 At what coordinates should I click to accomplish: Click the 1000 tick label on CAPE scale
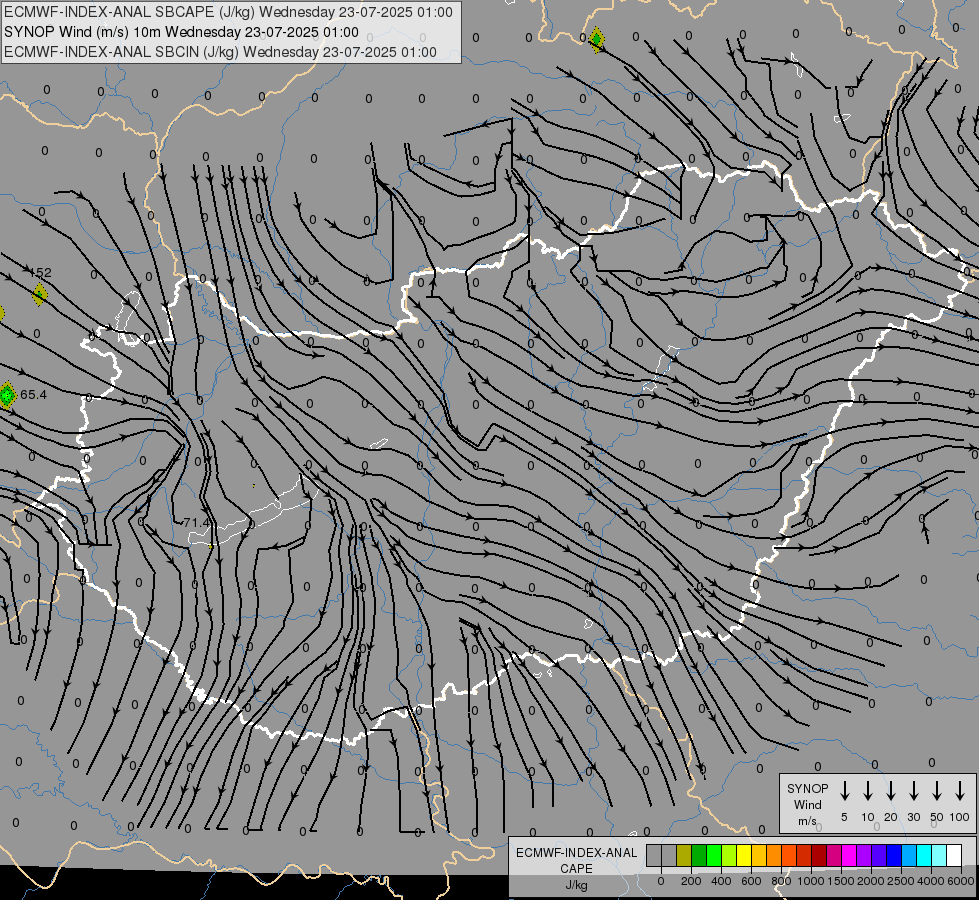[x=811, y=881]
